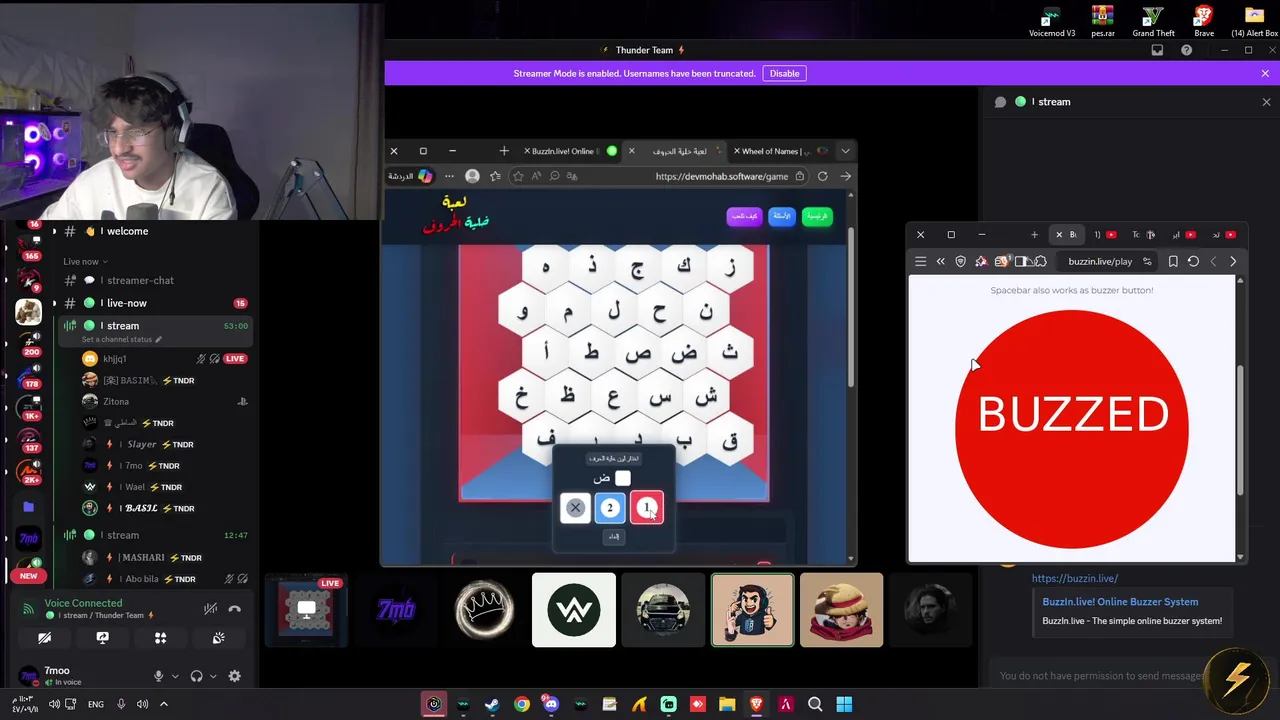This screenshot has width=1280, height=720.
Task: Deafen with the headphones icon
Action: [x=196, y=676]
